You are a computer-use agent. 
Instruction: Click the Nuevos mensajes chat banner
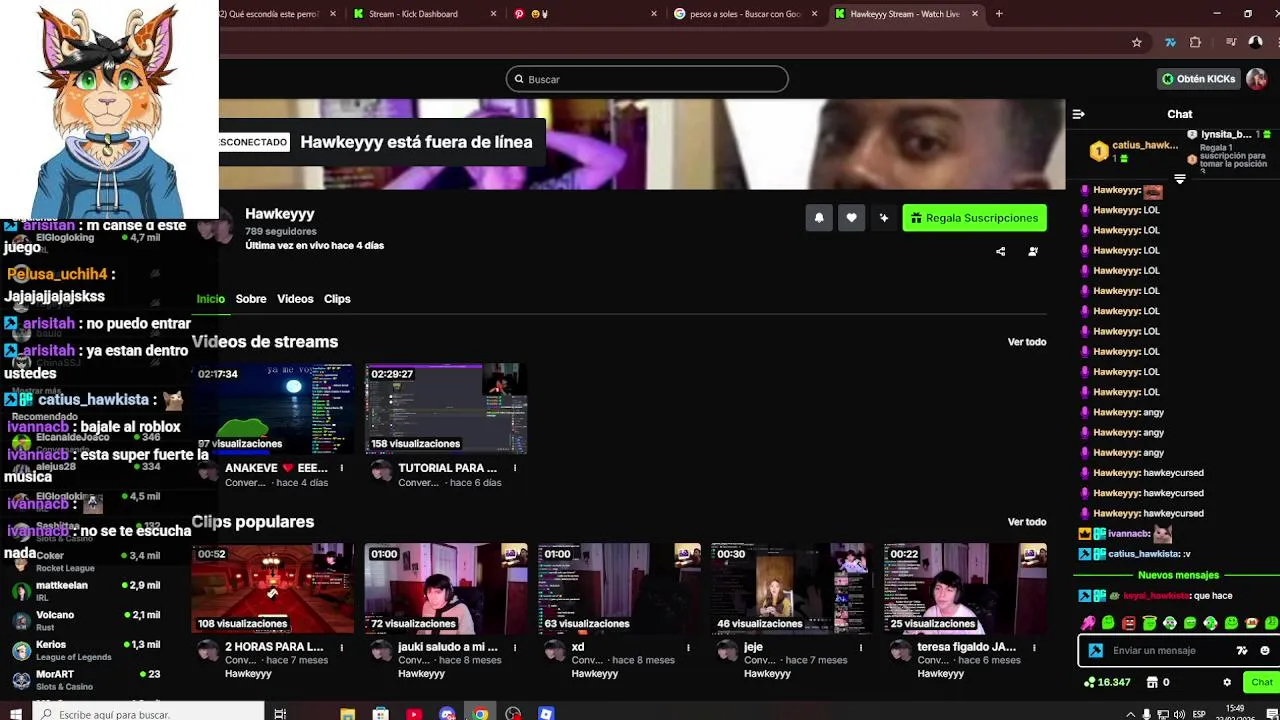pos(1178,576)
